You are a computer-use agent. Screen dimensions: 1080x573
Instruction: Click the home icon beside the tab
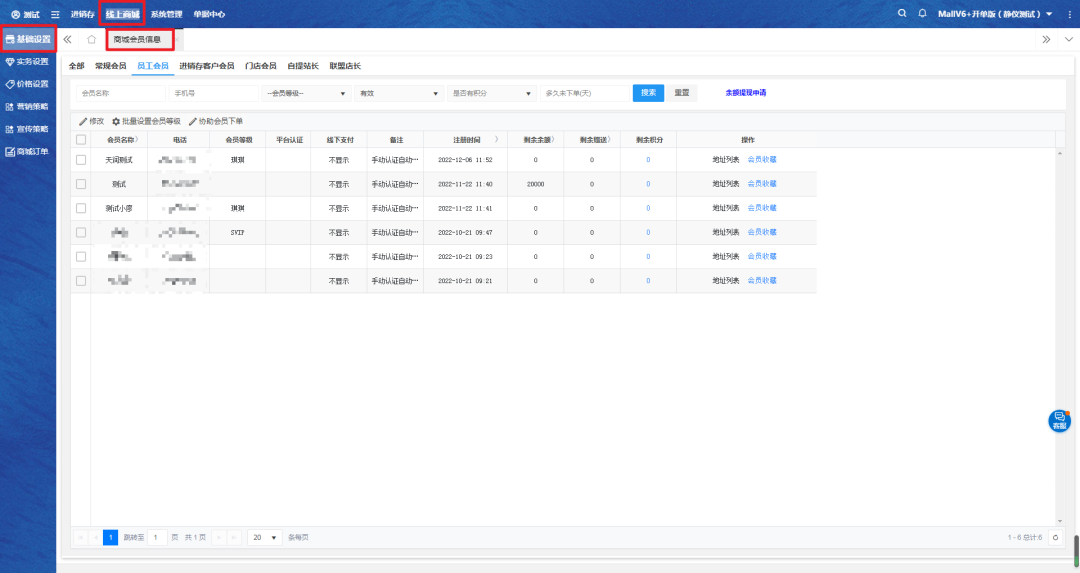pyautogui.click(x=91, y=39)
